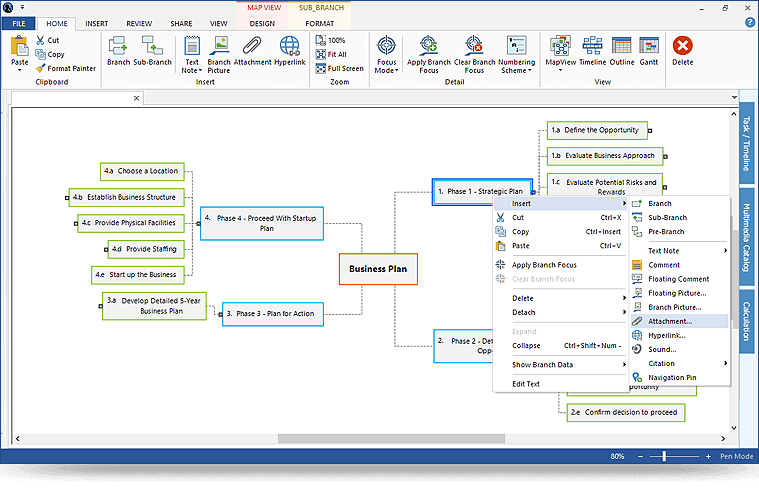The width and height of the screenshot is (759, 492).
Task: Select the Phase 3 - Plan for Action branch
Action: coord(273,314)
